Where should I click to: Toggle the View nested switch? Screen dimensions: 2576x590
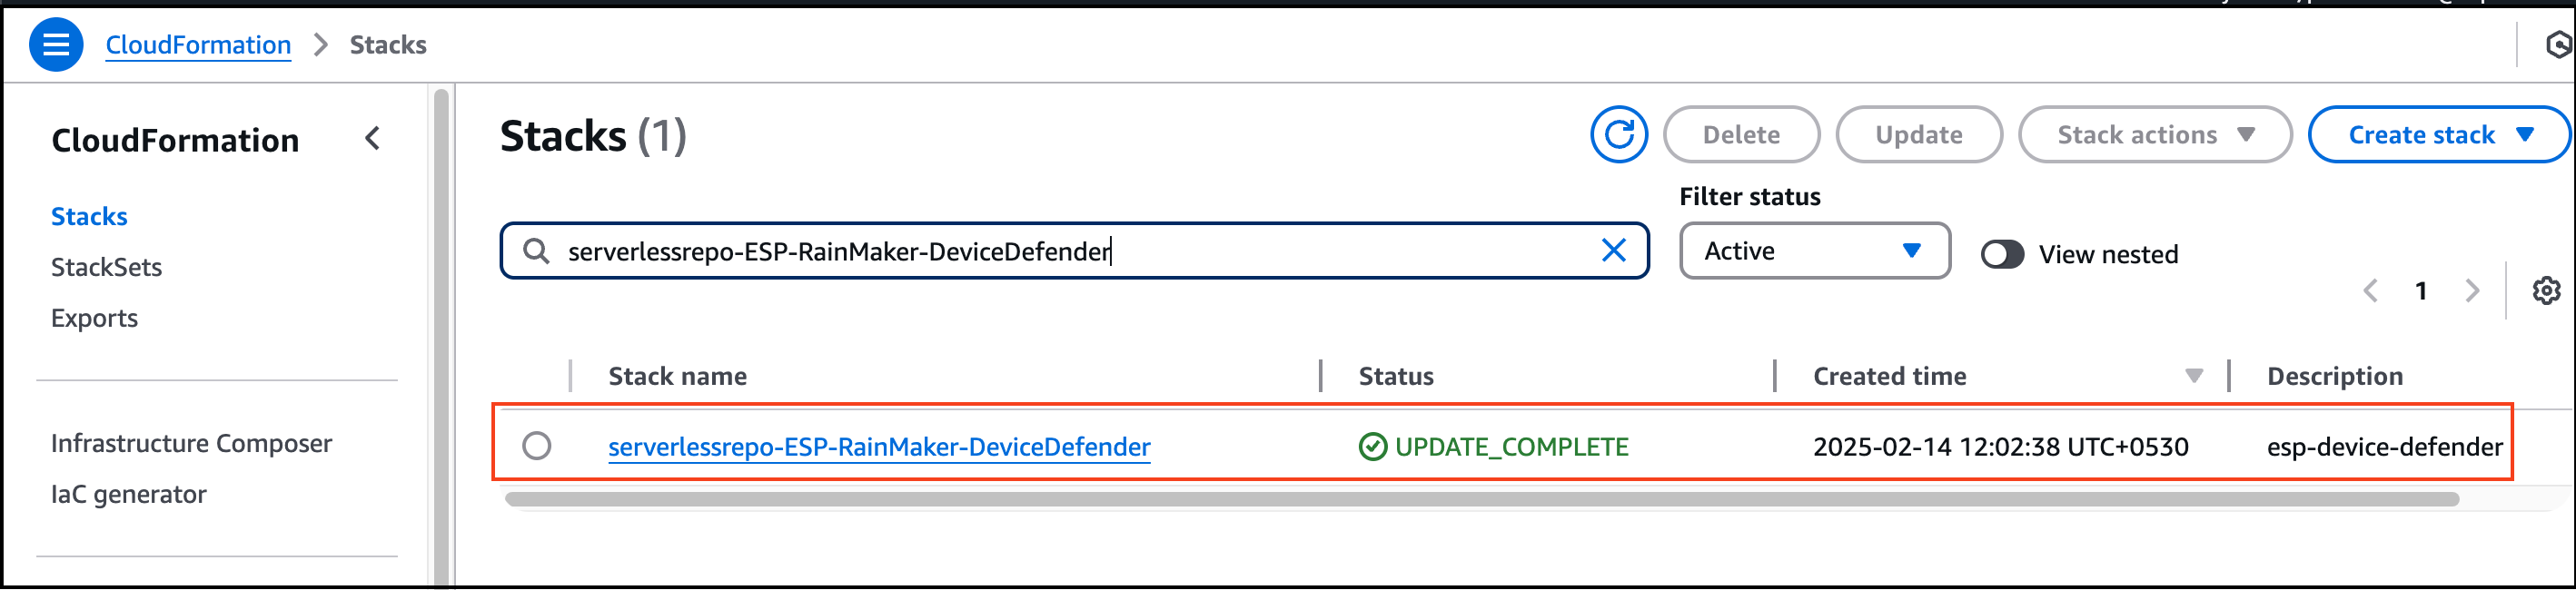pos(2002,254)
